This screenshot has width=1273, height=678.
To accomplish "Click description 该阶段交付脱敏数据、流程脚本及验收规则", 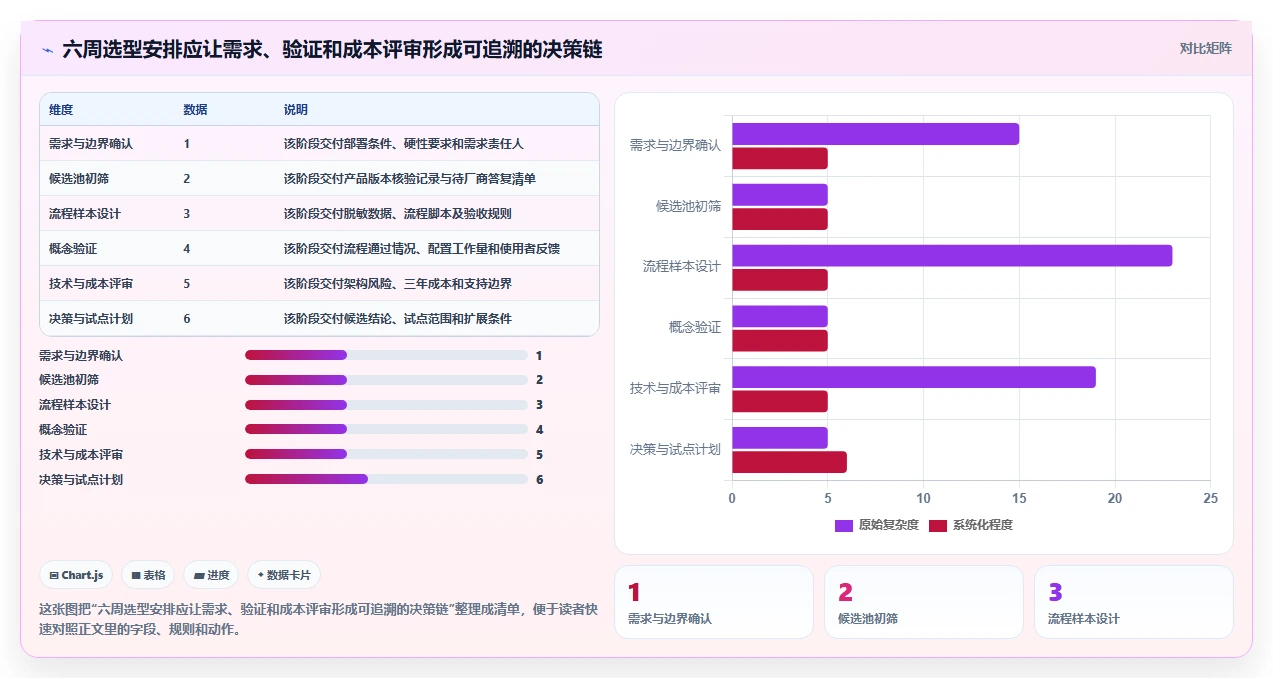I will pos(398,214).
